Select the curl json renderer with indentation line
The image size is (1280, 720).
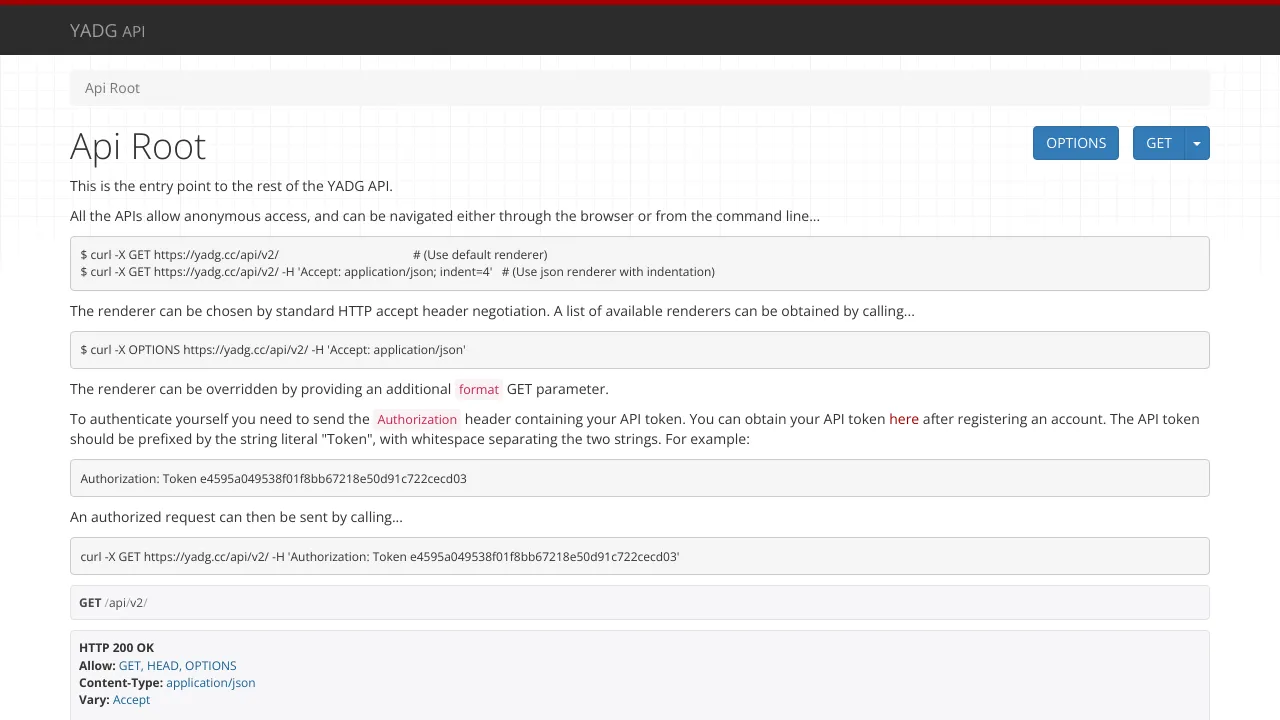[x=397, y=272]
